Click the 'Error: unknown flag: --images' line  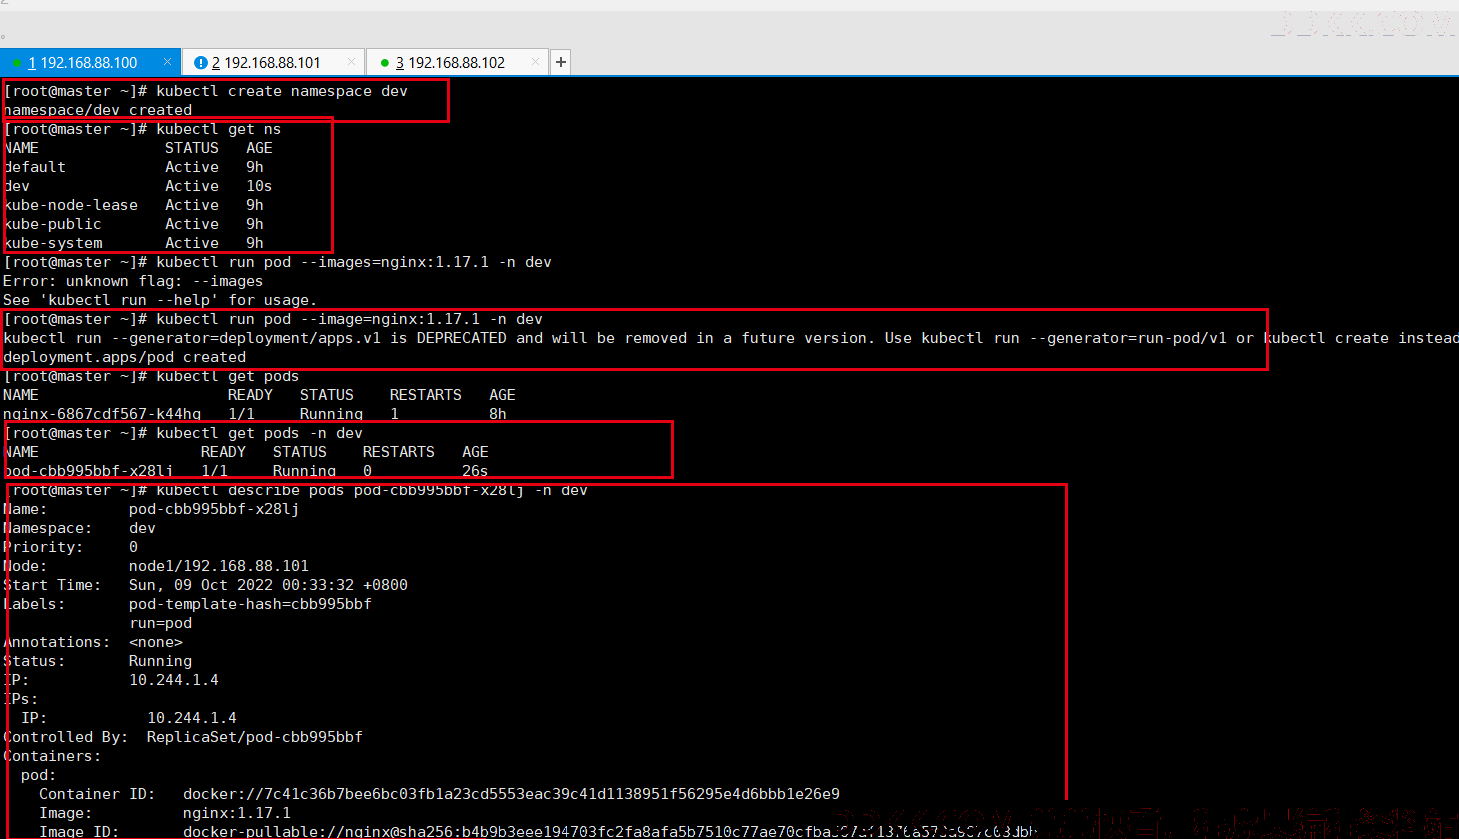tap(133, 281)
